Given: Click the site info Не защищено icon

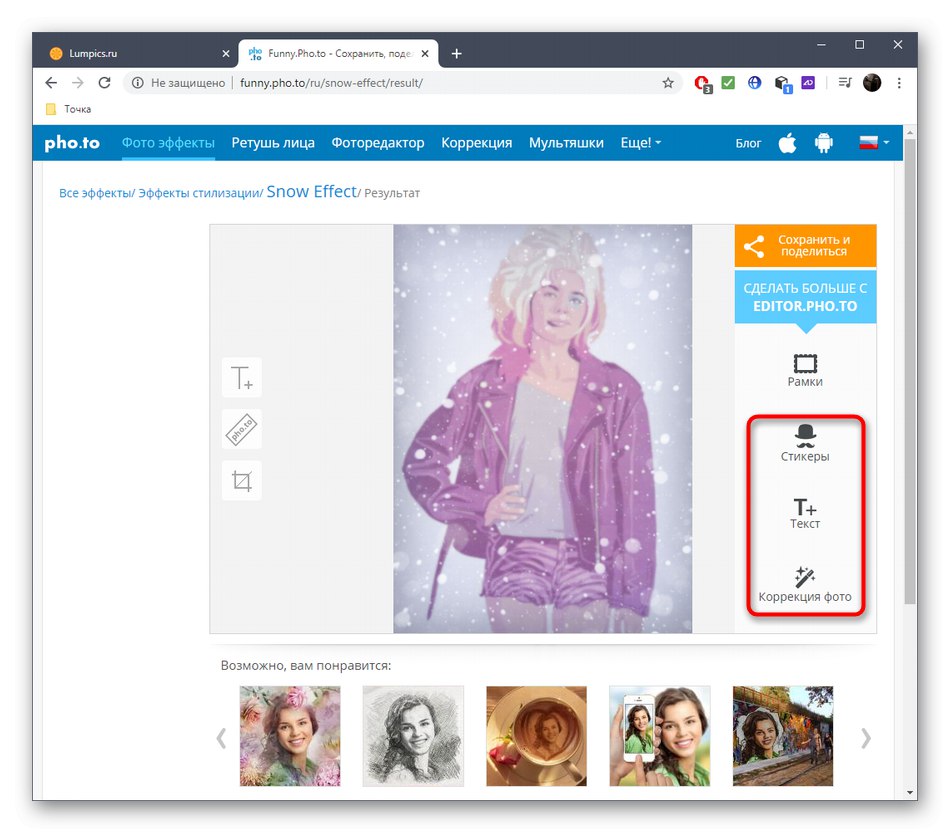Looking at the screenshot, I should click(138, 83).
